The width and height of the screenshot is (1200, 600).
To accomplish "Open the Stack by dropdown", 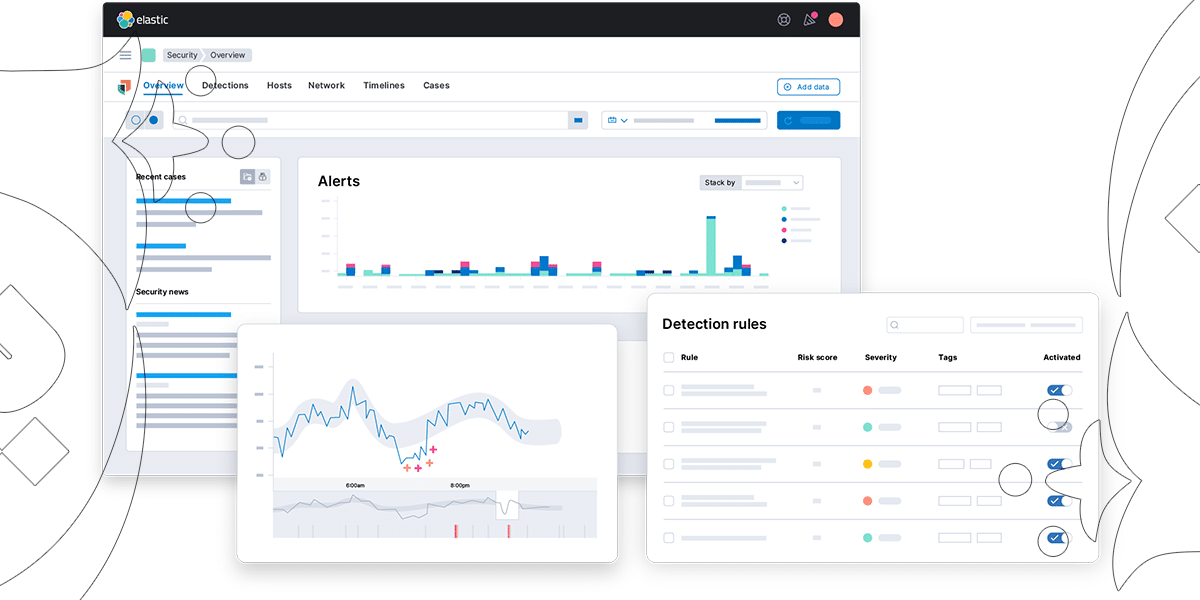I will [x=772, y=183].
